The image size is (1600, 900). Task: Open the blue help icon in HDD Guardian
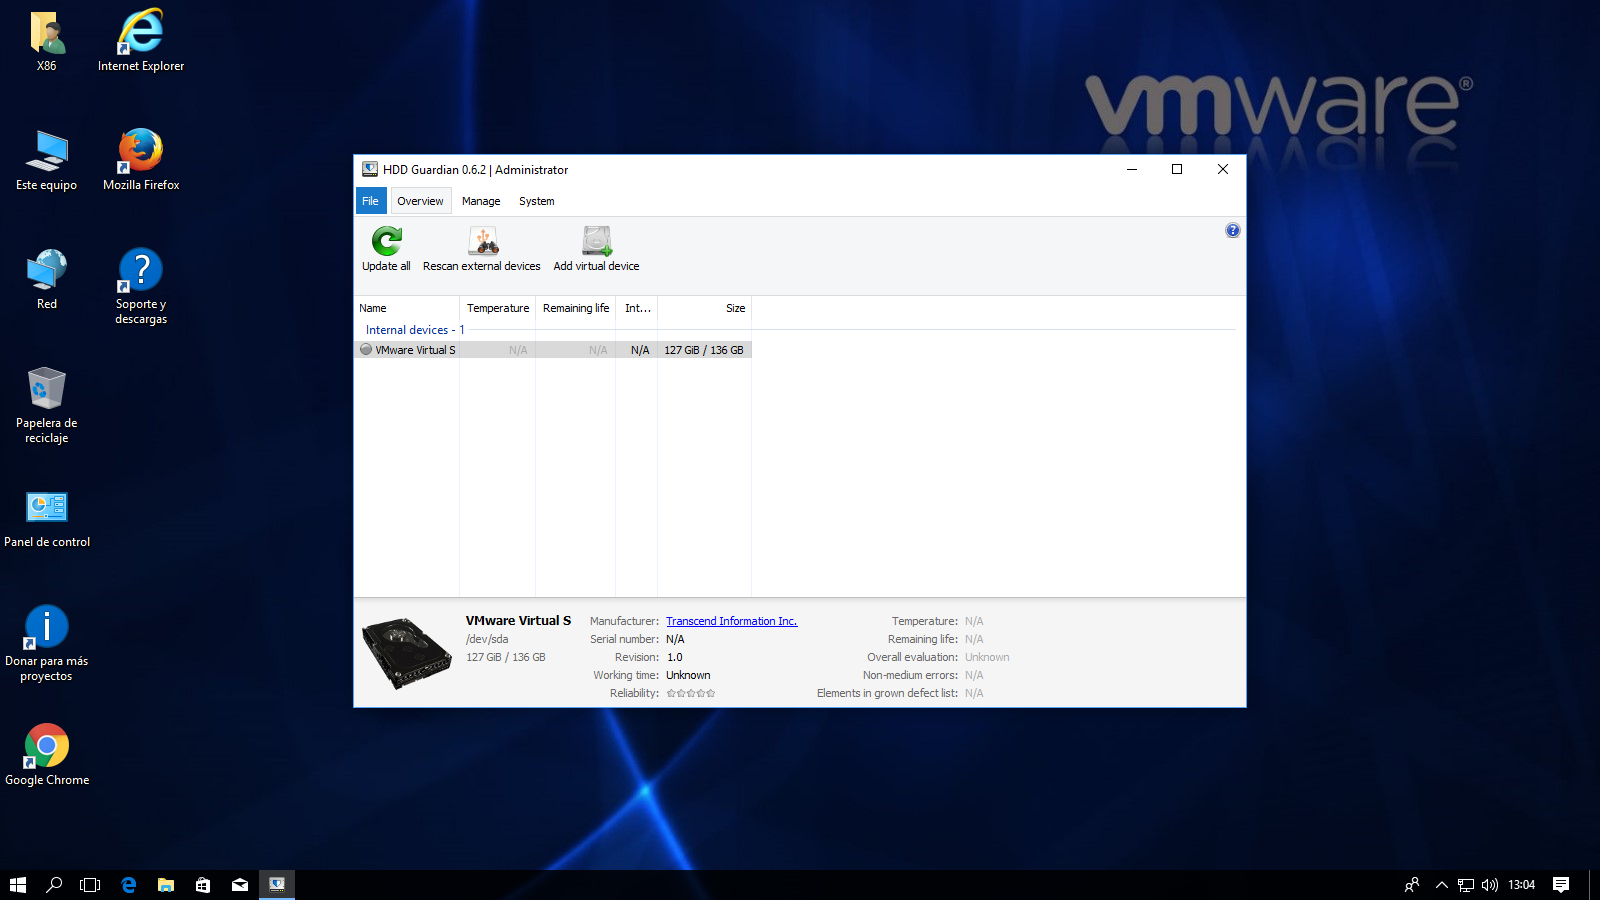click(1233, 230)
